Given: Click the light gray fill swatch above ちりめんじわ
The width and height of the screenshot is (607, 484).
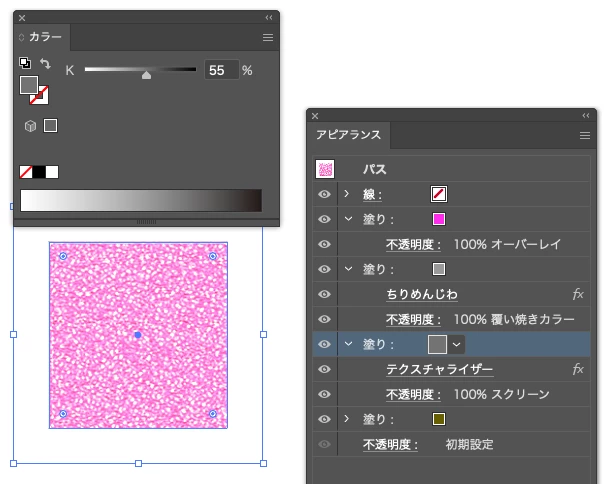Looking at the screenshot, I should (439, 269).
